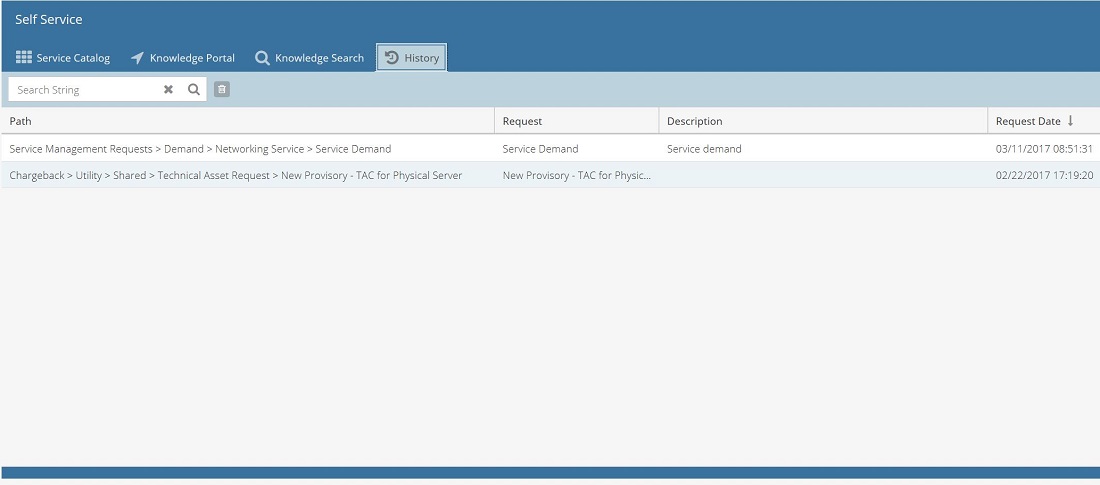Clear the search string with the X icon
1100x485 pixels.
(168, 90)
